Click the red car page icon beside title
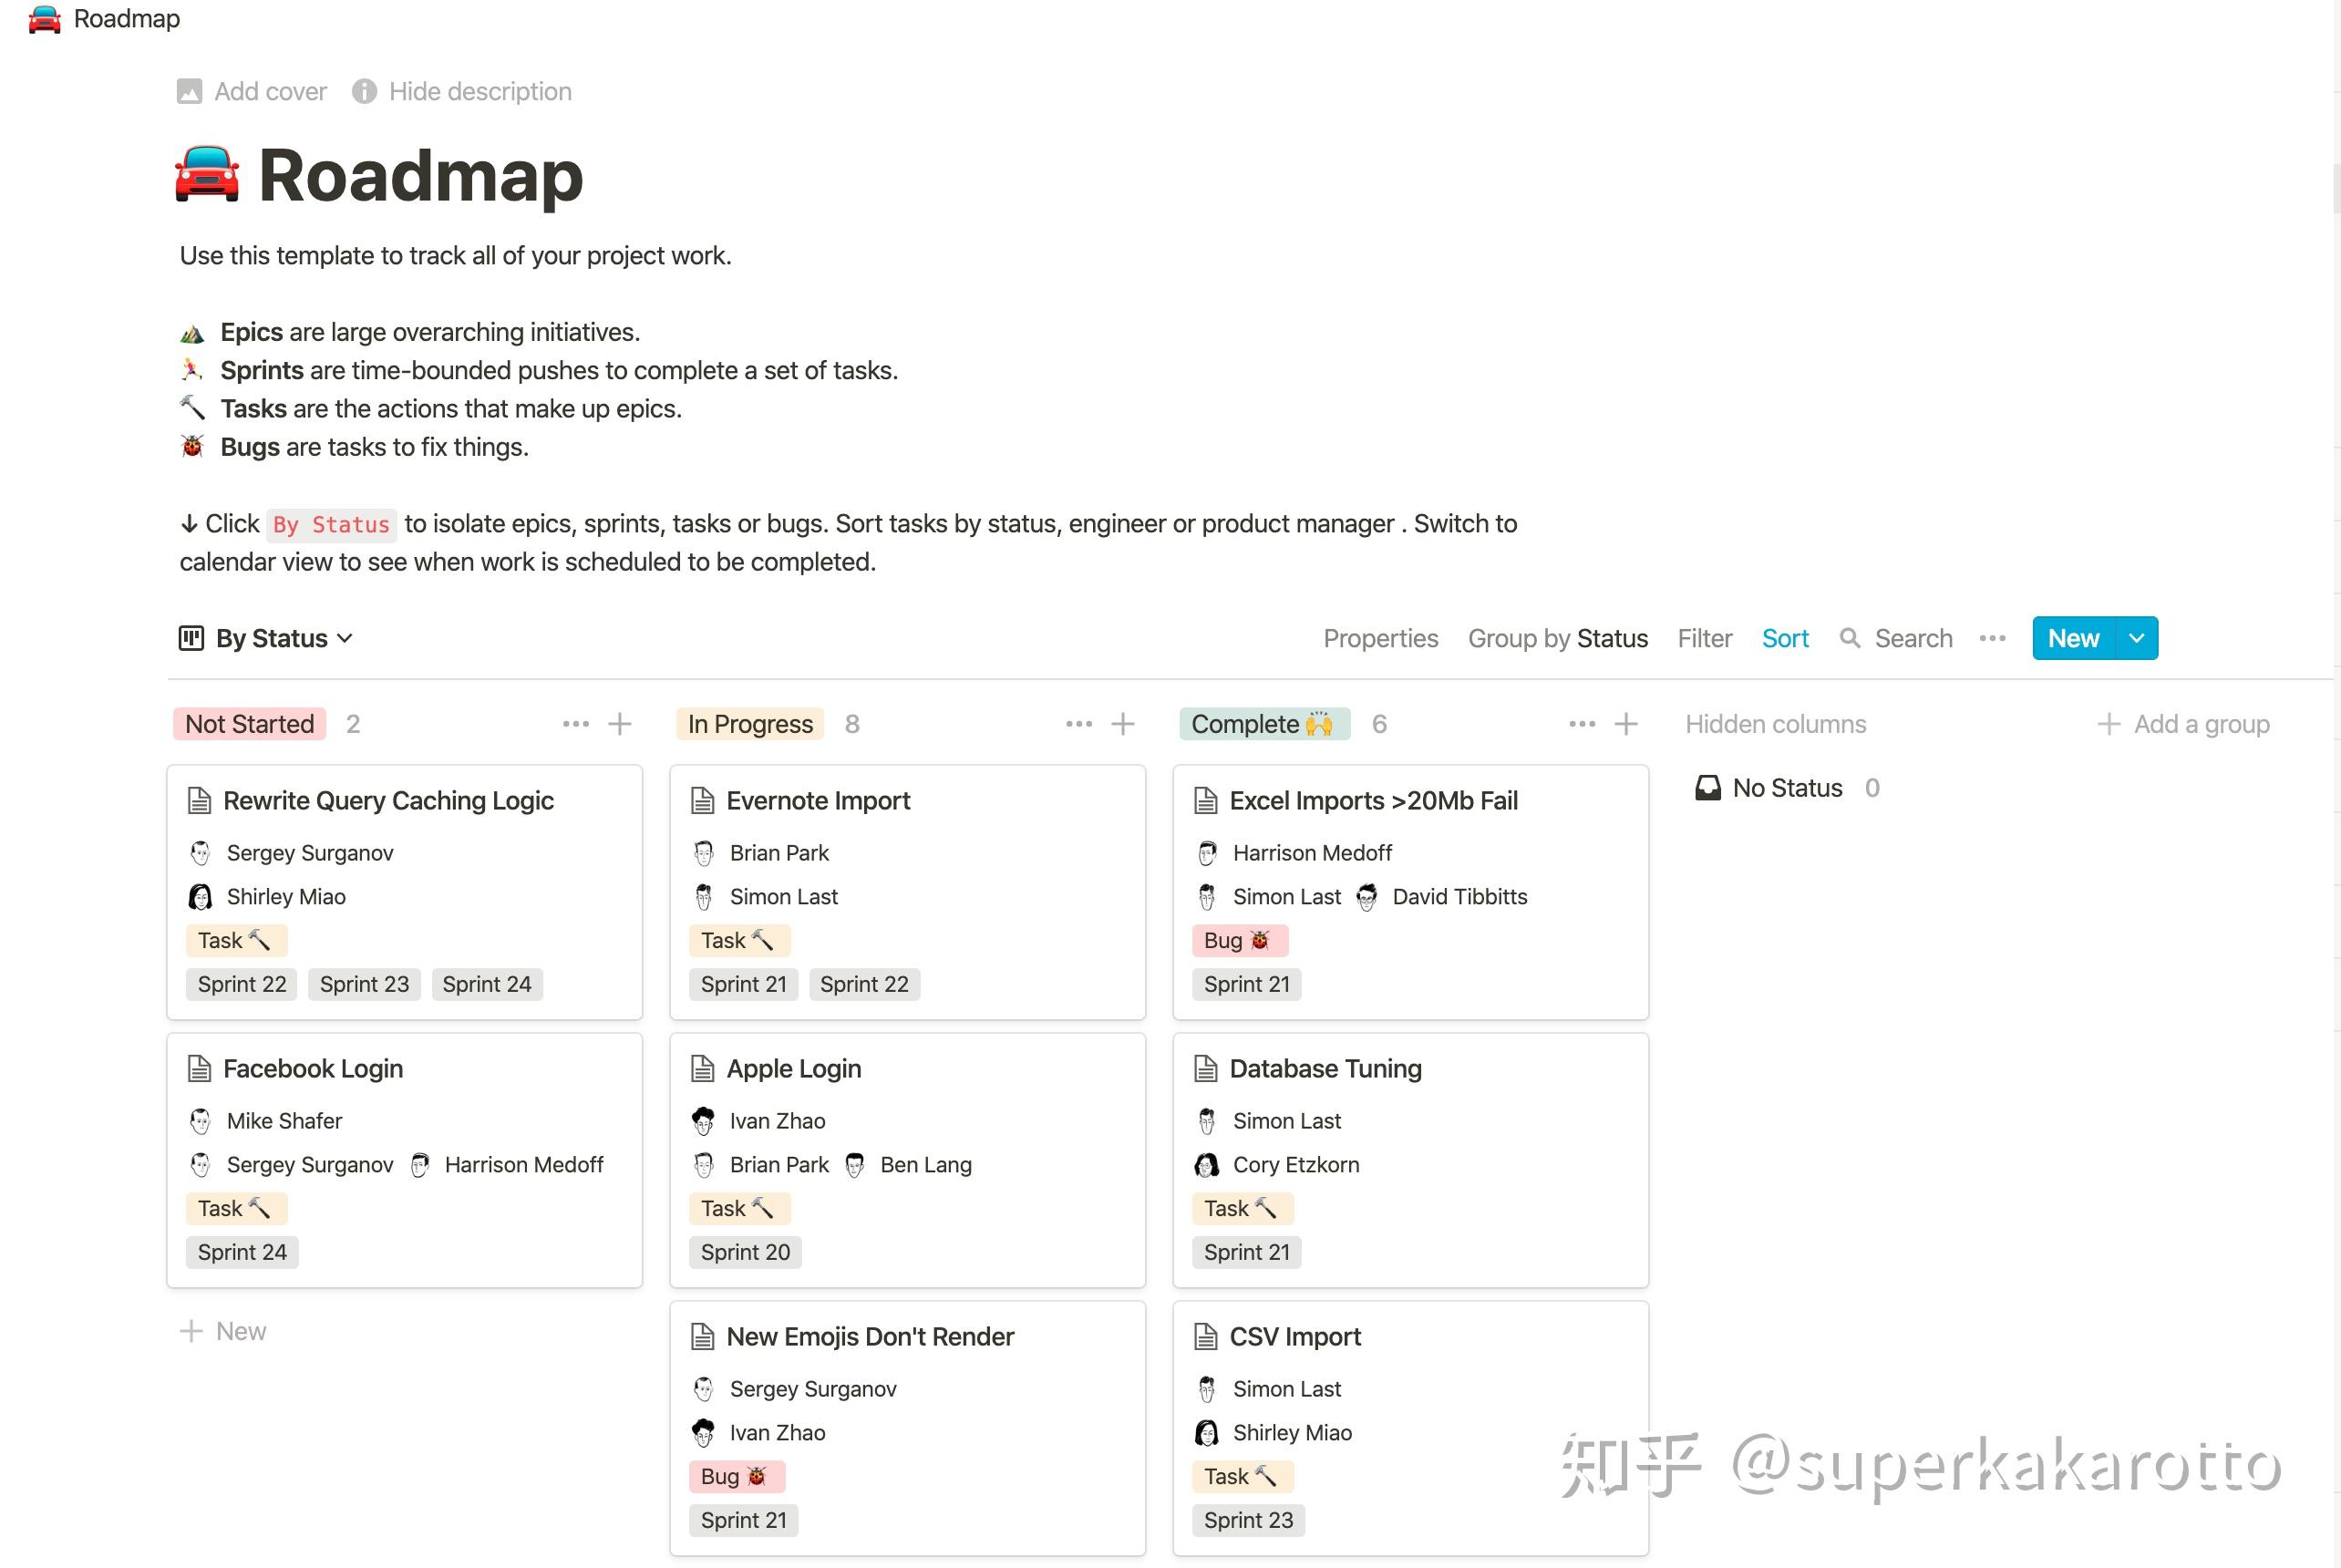This screenshot has width=2341, height=1568. [x=207, y=175]
